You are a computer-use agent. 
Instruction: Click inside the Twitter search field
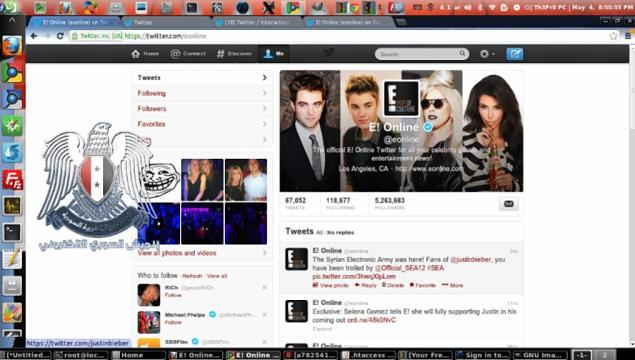(x=417, y=54)
